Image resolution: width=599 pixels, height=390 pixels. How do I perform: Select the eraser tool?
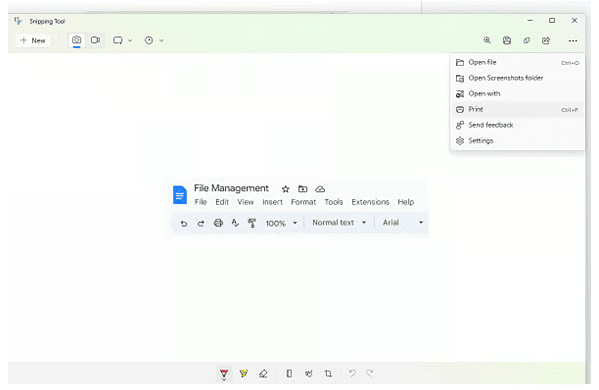tap(263, 374)
